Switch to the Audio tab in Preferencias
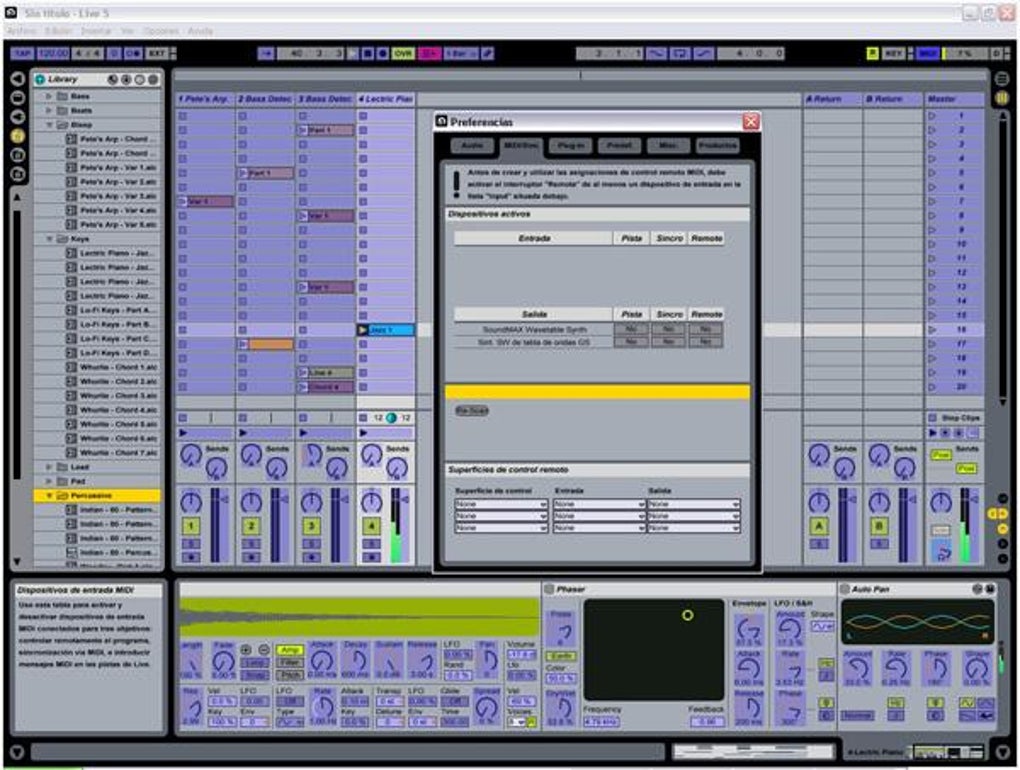This screenshot has width=1020, height=770. 472,146
